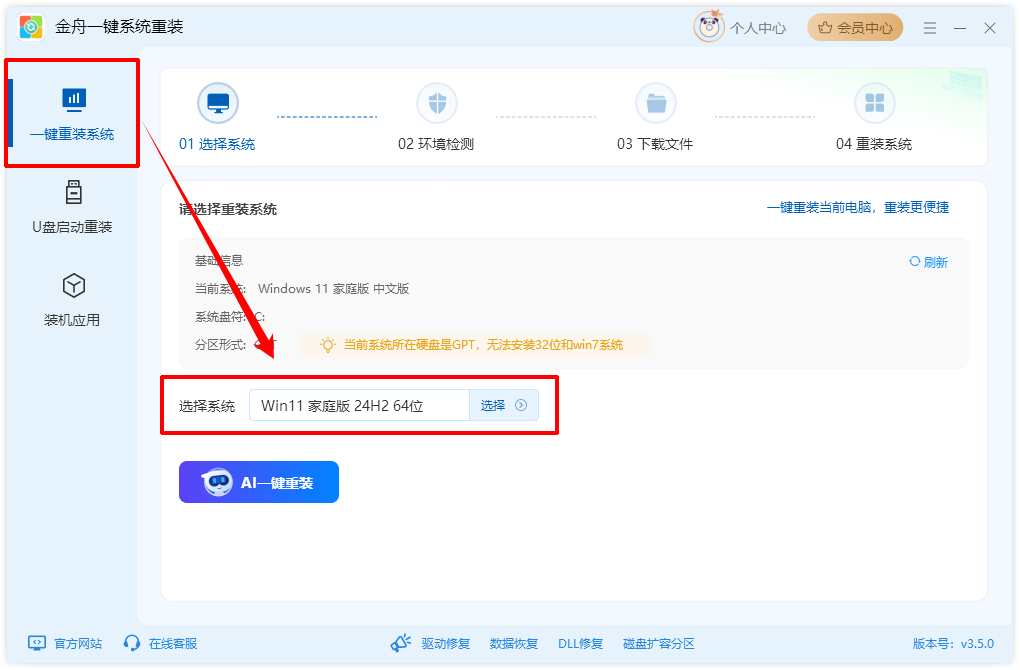Switch to U盘启动重装 tab label
Screen dimensions: 1020x670
point(72,226)
